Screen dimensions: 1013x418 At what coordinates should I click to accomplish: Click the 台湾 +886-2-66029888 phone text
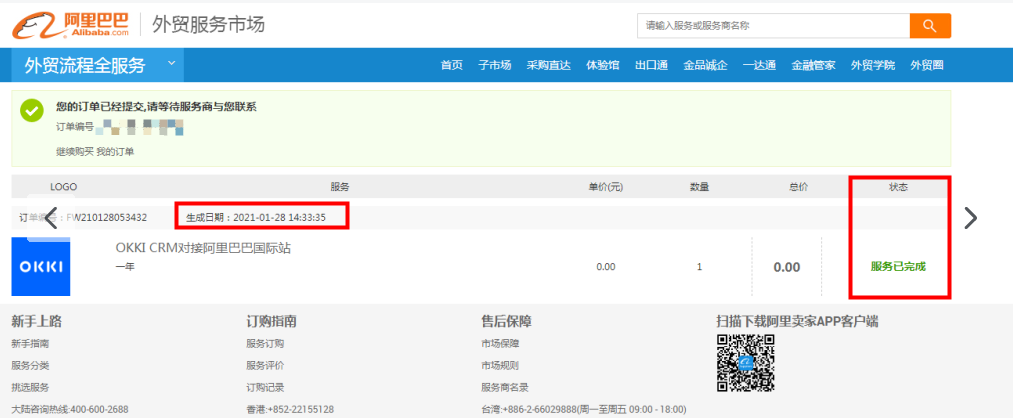tap(583, 410)
